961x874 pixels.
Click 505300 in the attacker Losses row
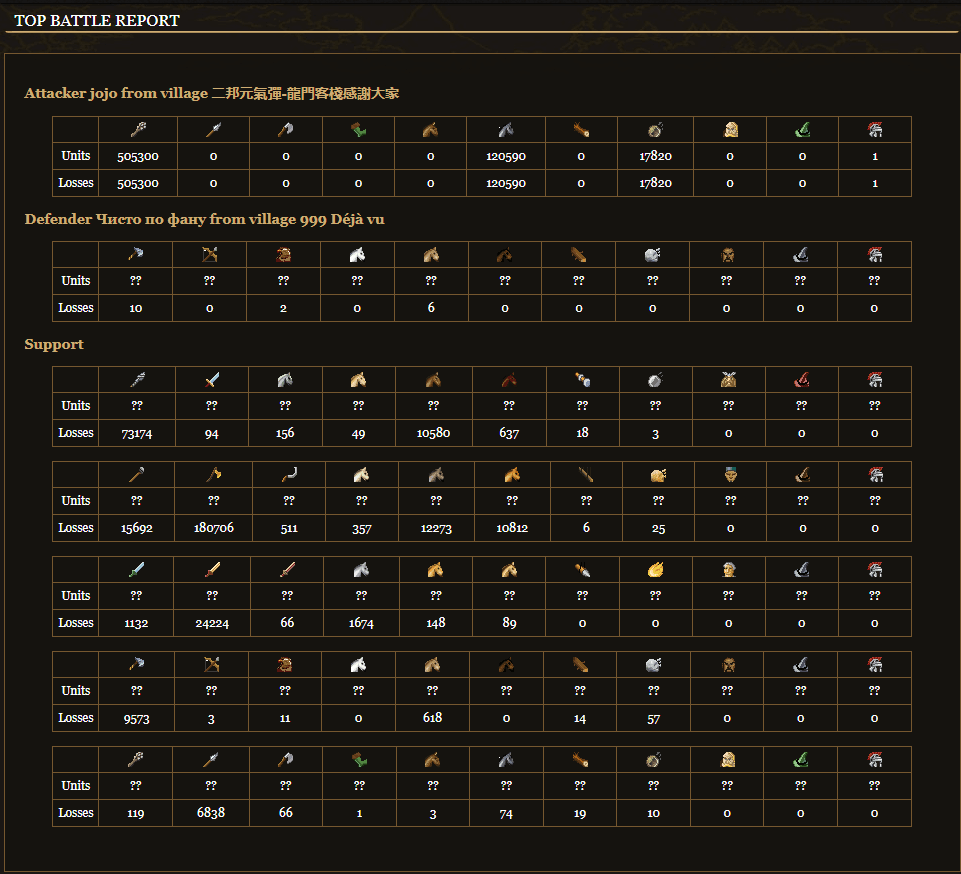pos(138,183)
